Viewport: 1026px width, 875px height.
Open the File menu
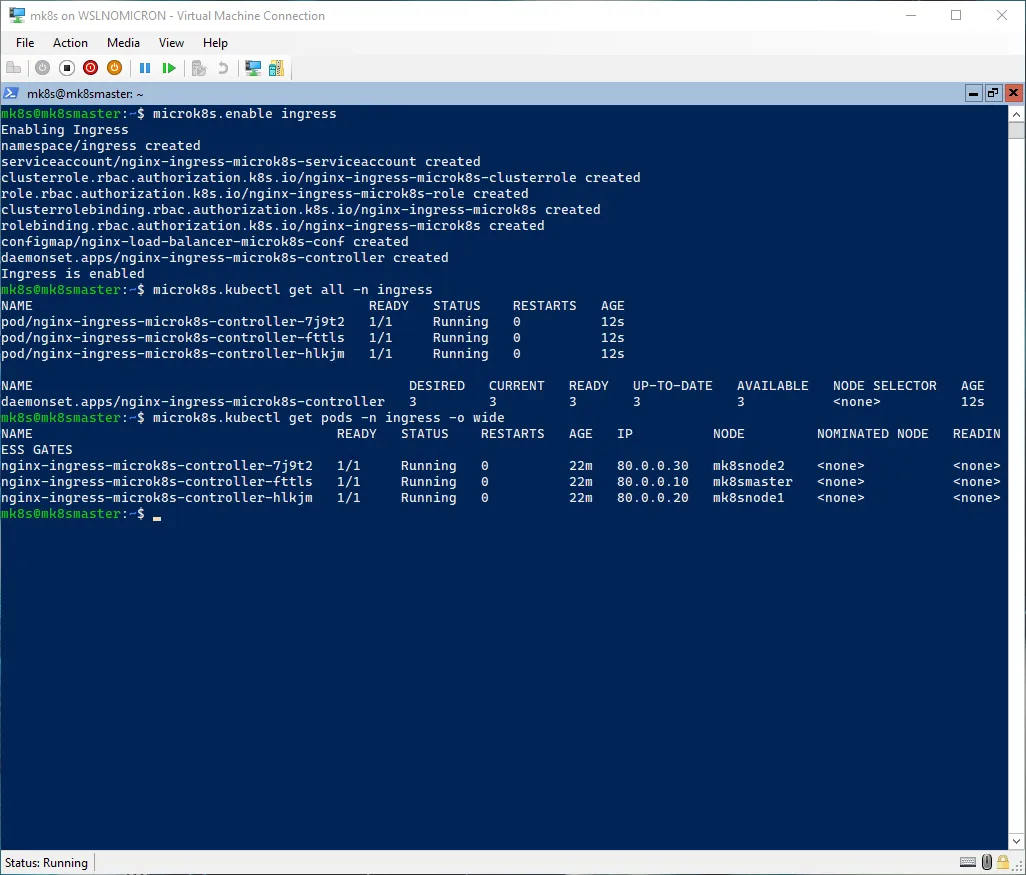[x=25, y=43]
